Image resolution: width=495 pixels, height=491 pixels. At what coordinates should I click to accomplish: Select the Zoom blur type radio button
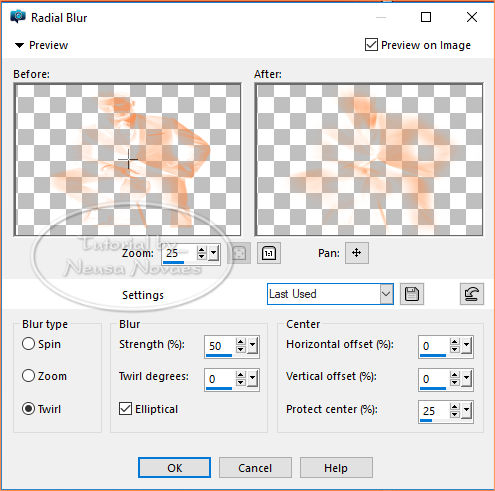pos(28,376)
